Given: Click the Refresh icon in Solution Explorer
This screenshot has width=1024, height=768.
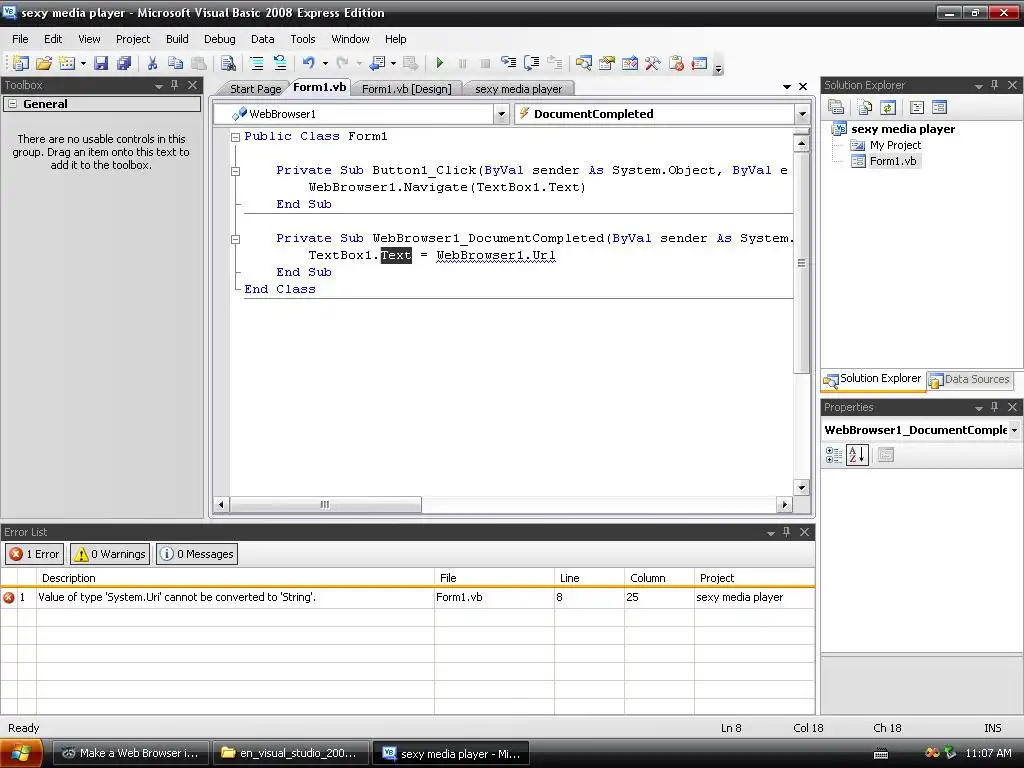Looking at the screenshot, I should (x=888, y=107).
